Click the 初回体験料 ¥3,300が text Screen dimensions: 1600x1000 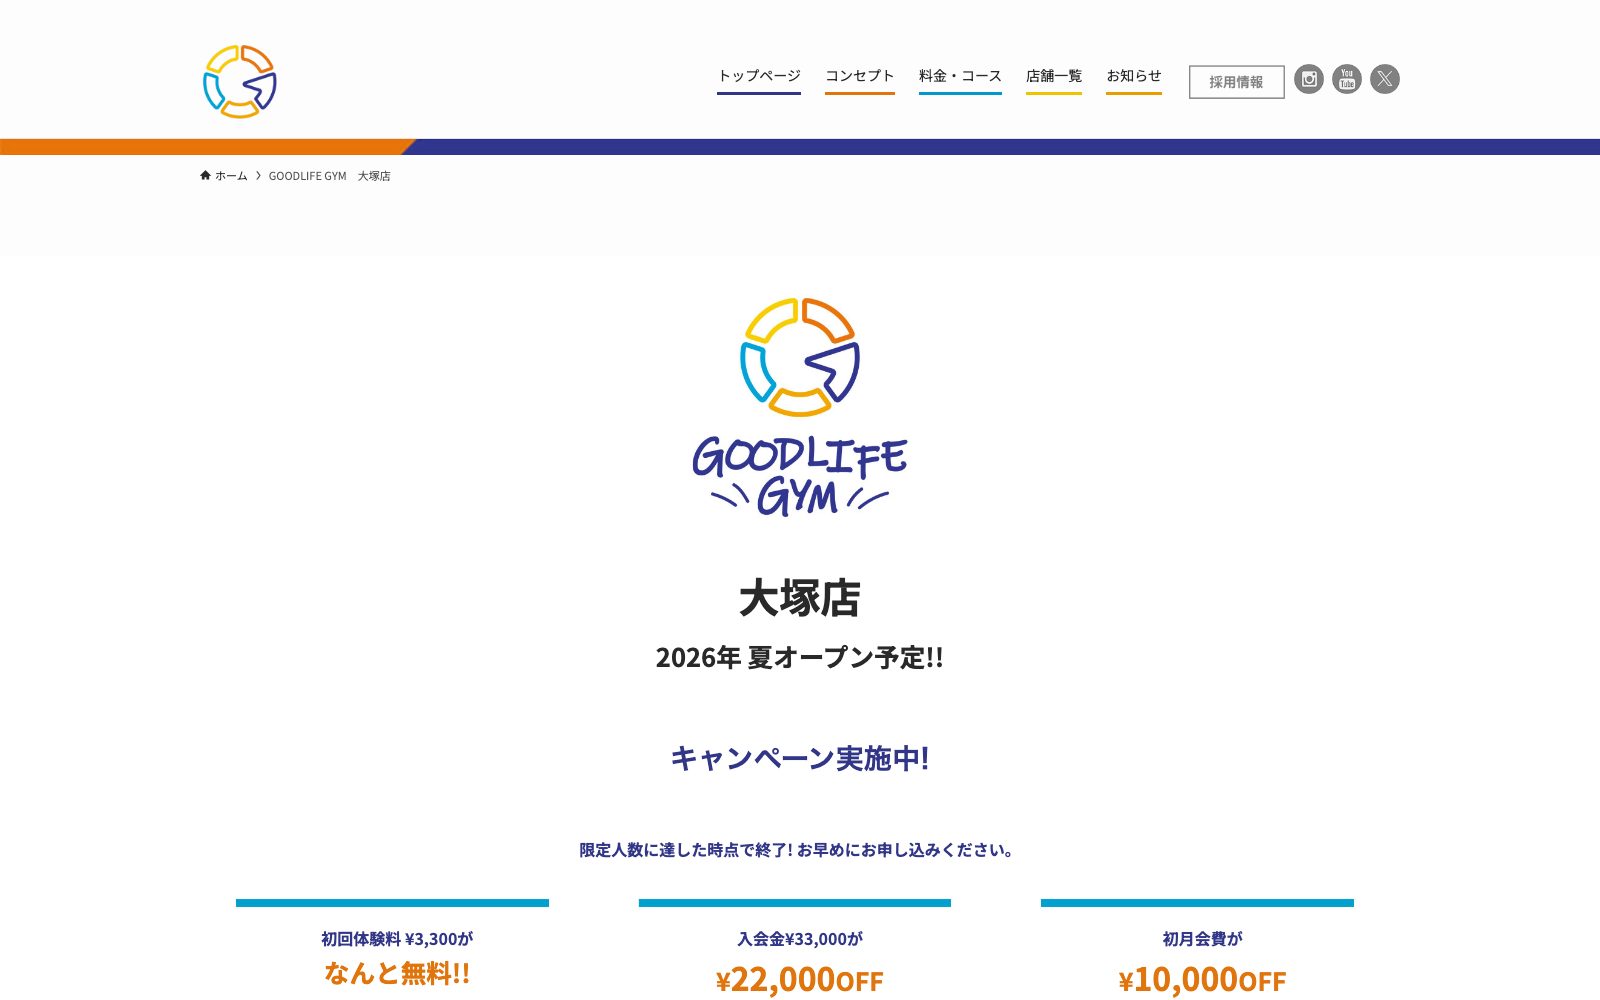click(397, 939)
